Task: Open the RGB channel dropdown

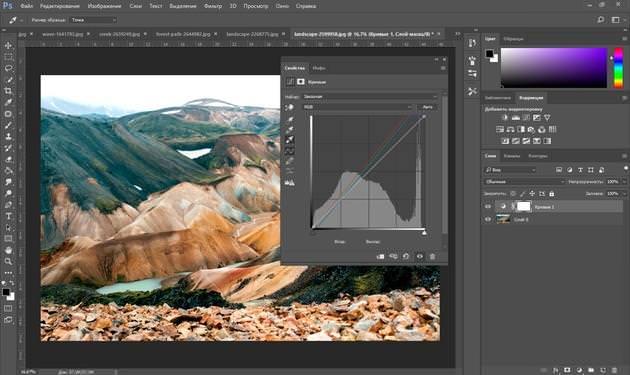Action: (358, 107)
